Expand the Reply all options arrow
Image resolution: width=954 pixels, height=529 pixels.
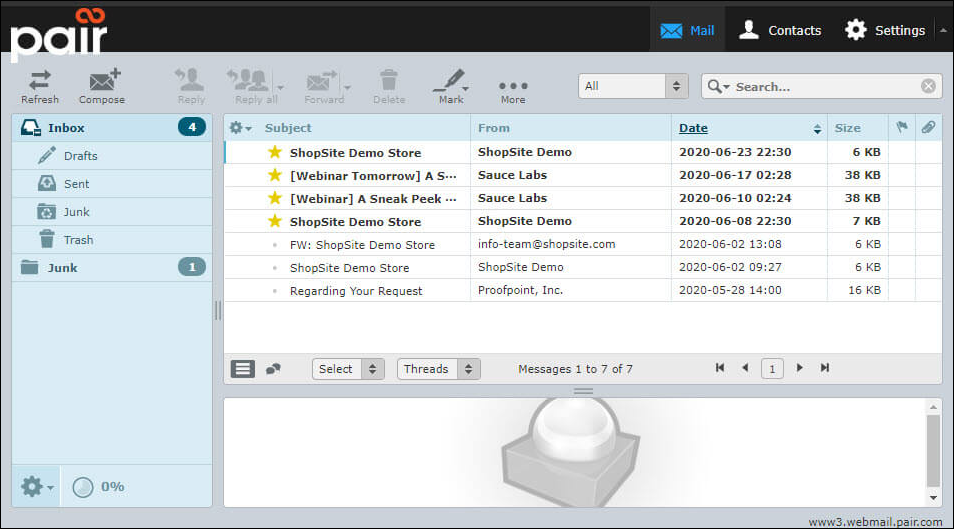click(x=280, y=88)
